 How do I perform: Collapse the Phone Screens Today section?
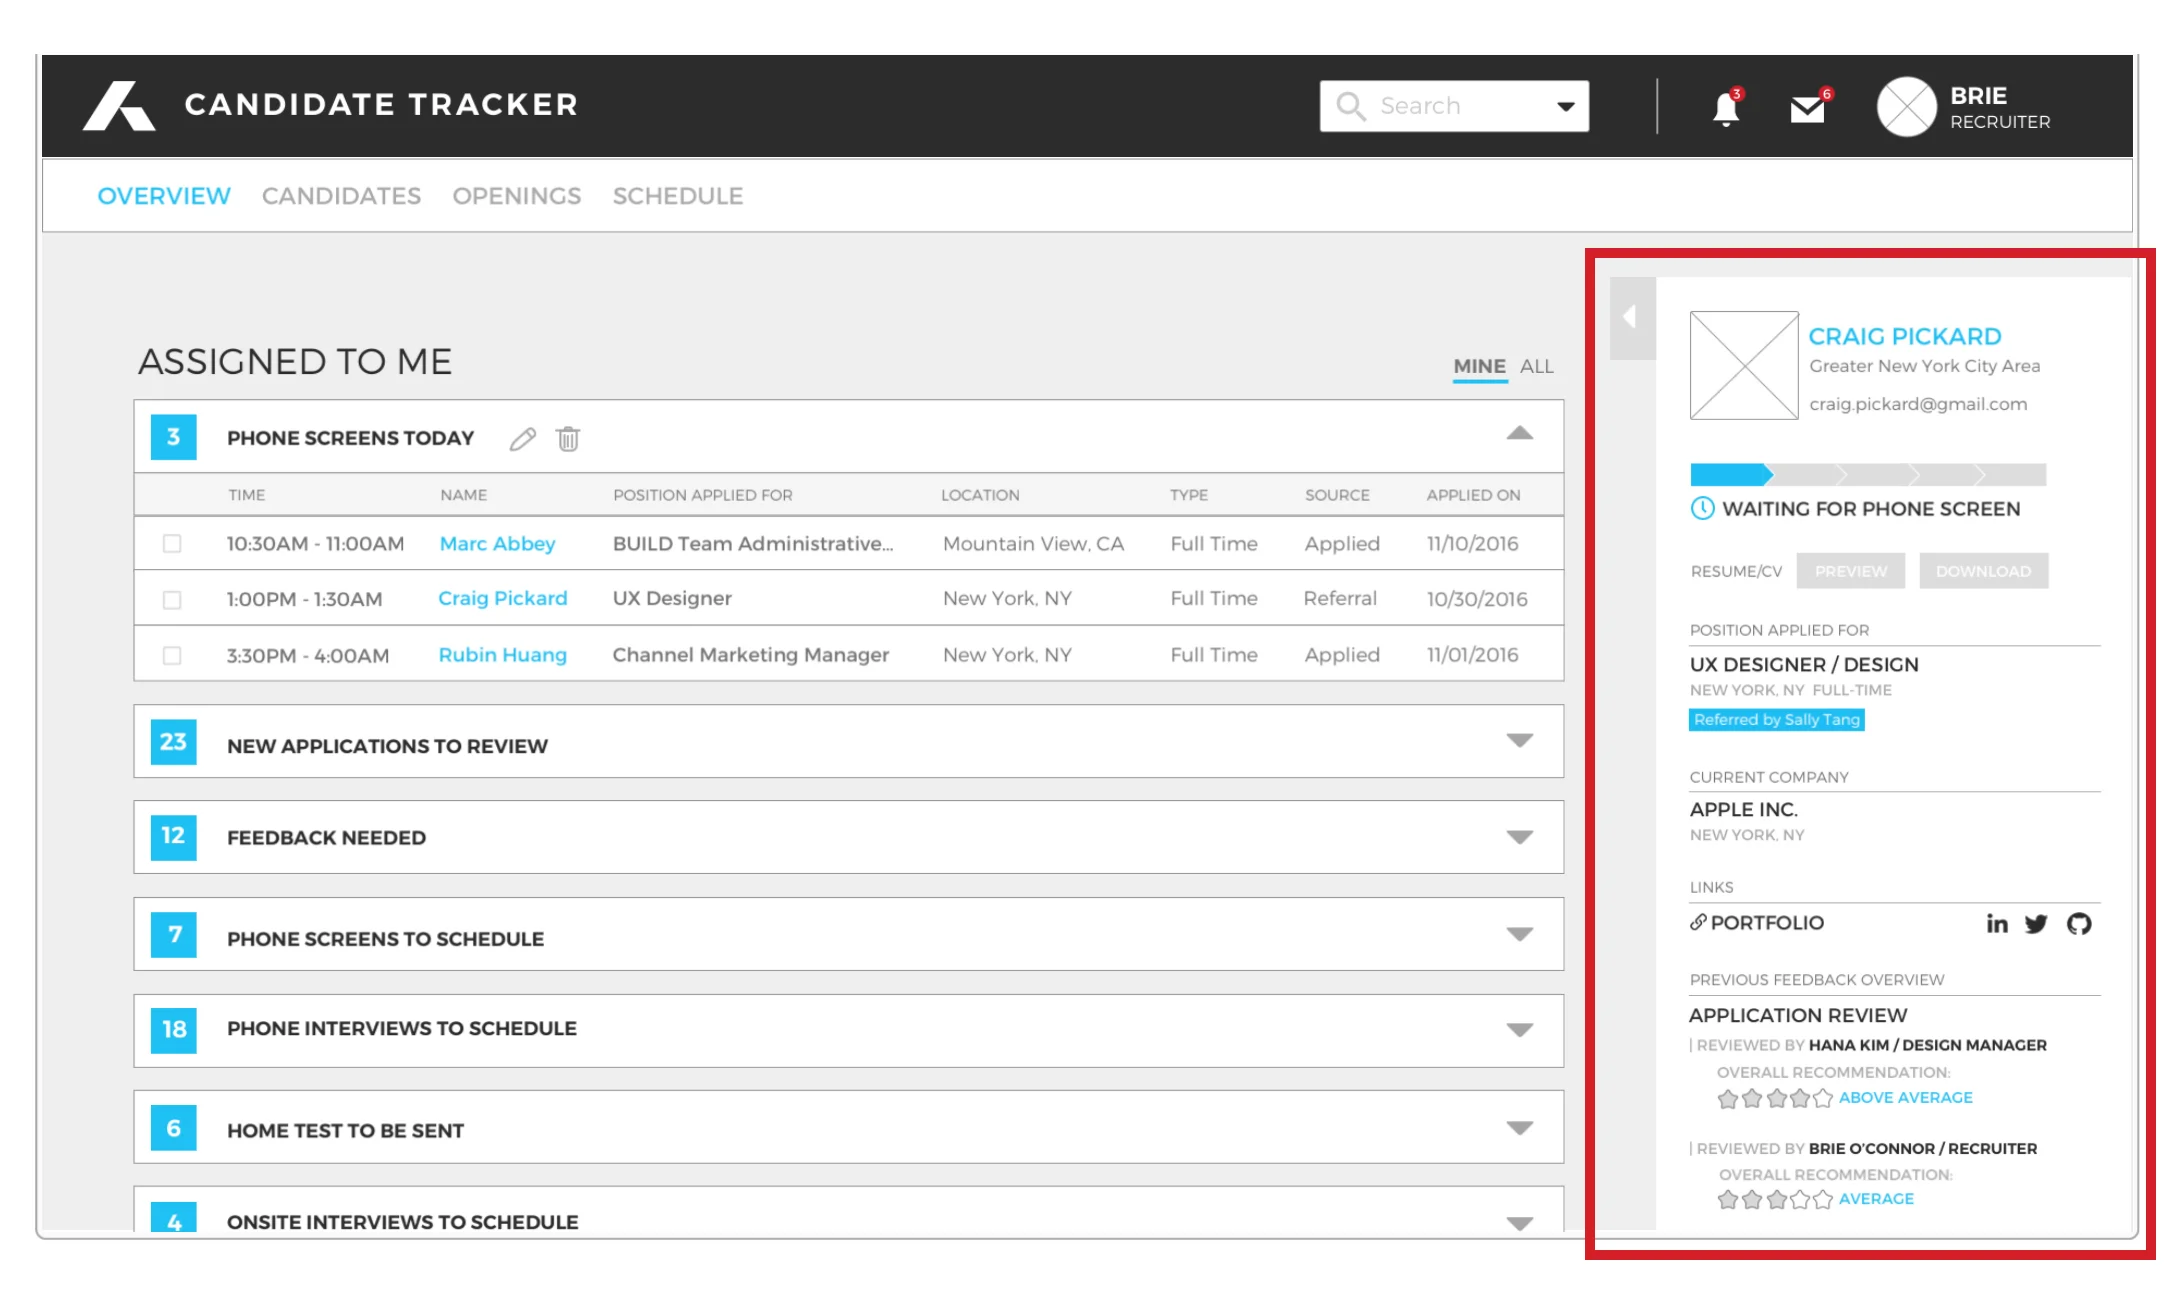coord(1519,434)
